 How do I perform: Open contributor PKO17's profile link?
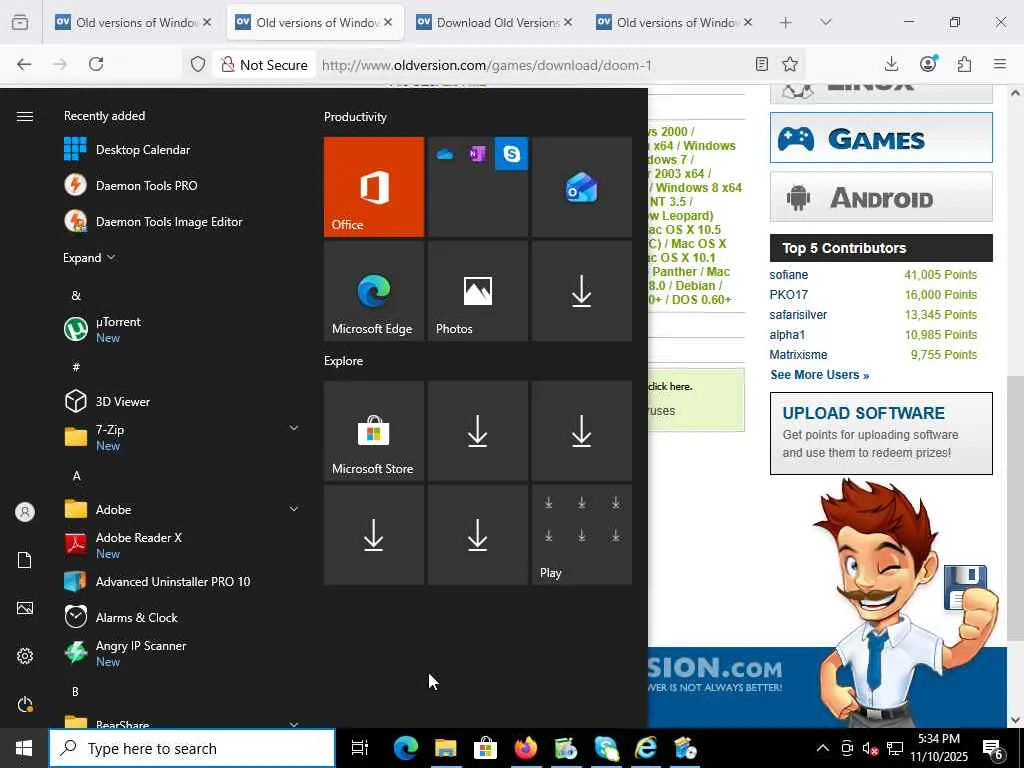click(x=788, y=295)
